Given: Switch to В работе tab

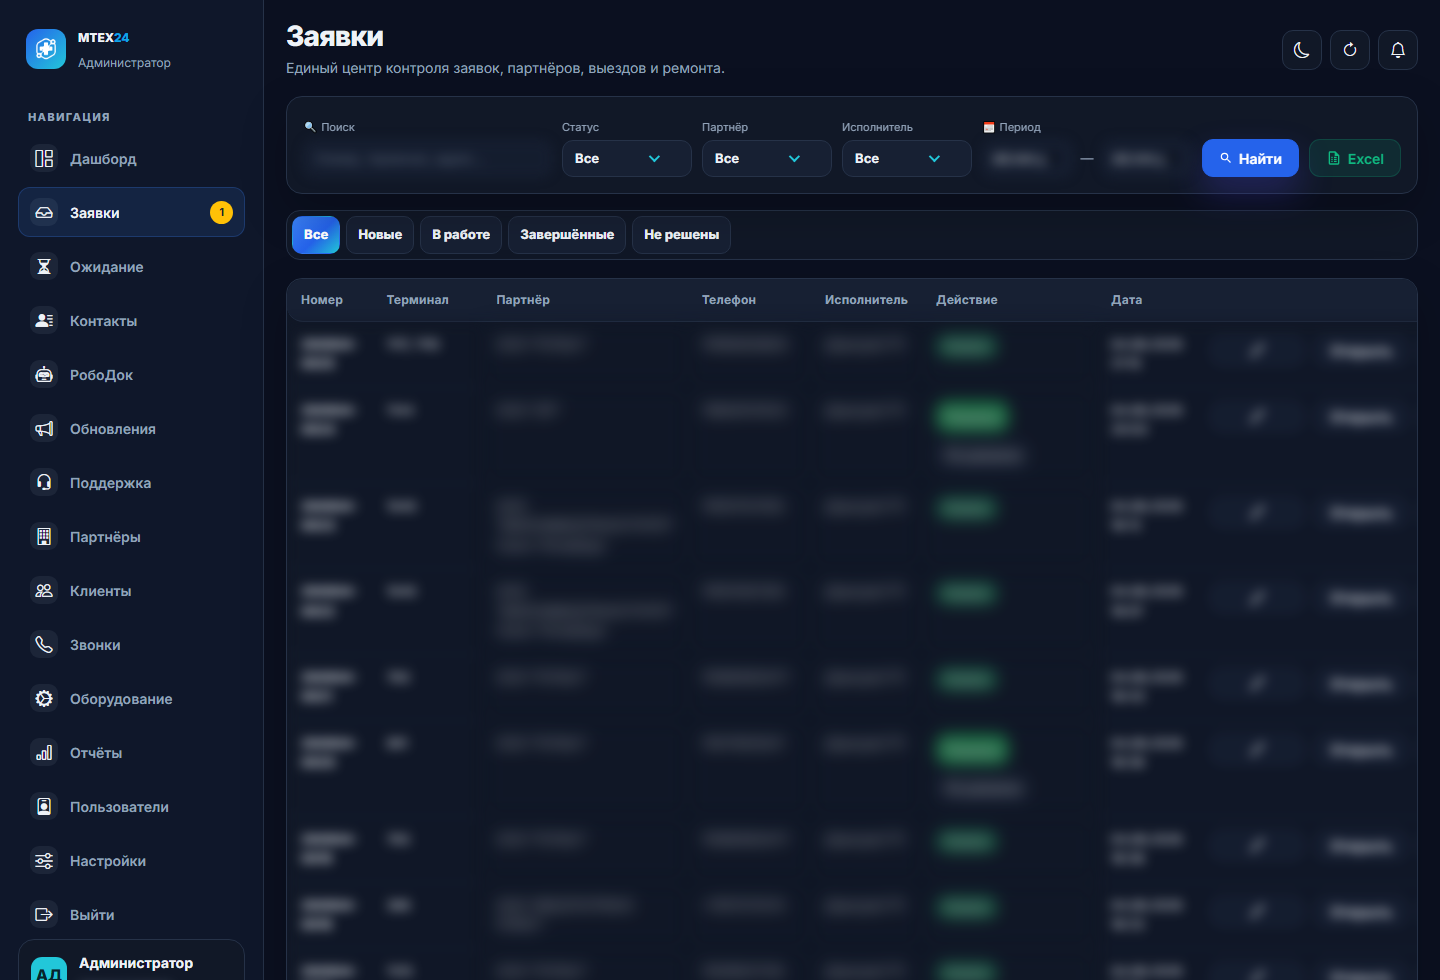Looking at the screenshot, I should (461, 235).
